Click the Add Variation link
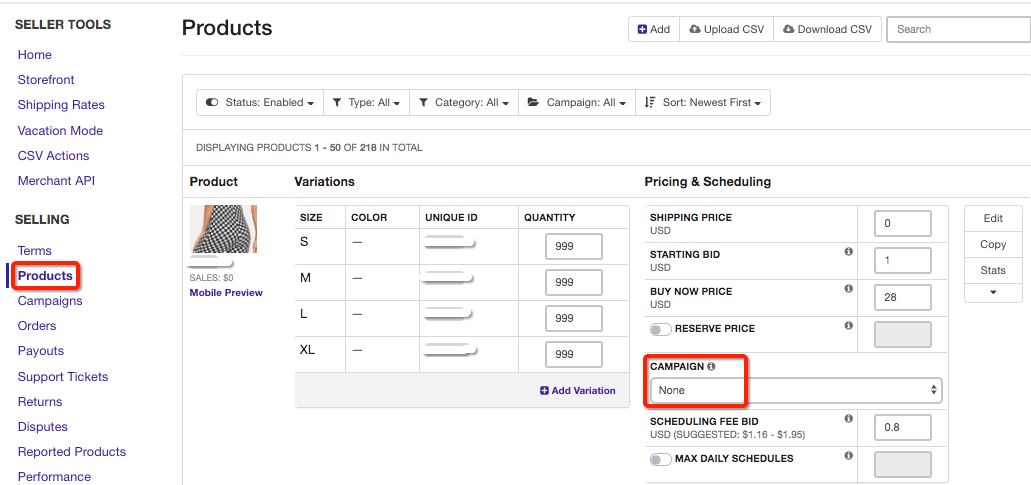Image resolution: width=1031 pixels, height=485 pixels. point(578,390)
